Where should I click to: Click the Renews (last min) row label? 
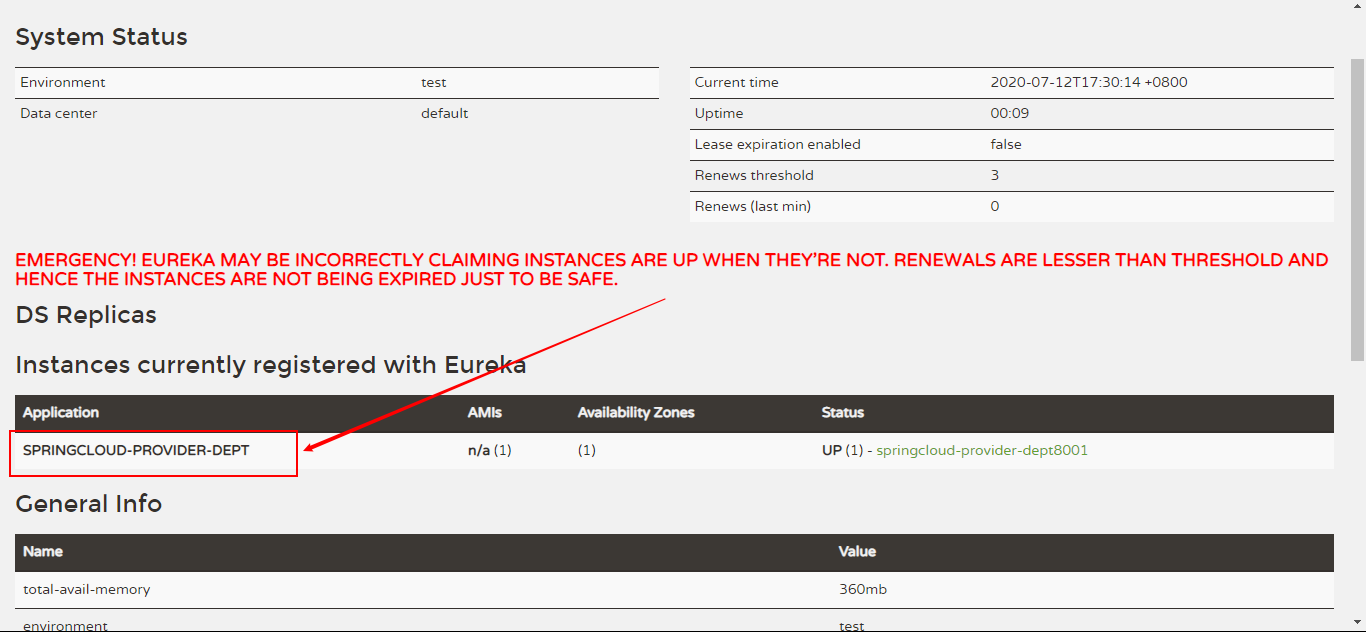[x=752, y=206]
